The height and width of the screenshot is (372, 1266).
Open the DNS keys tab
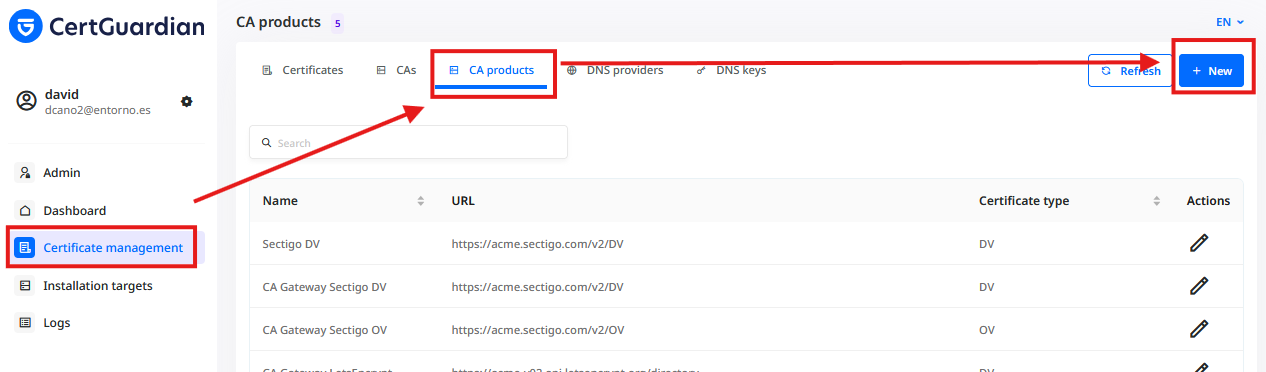[731, 71]
